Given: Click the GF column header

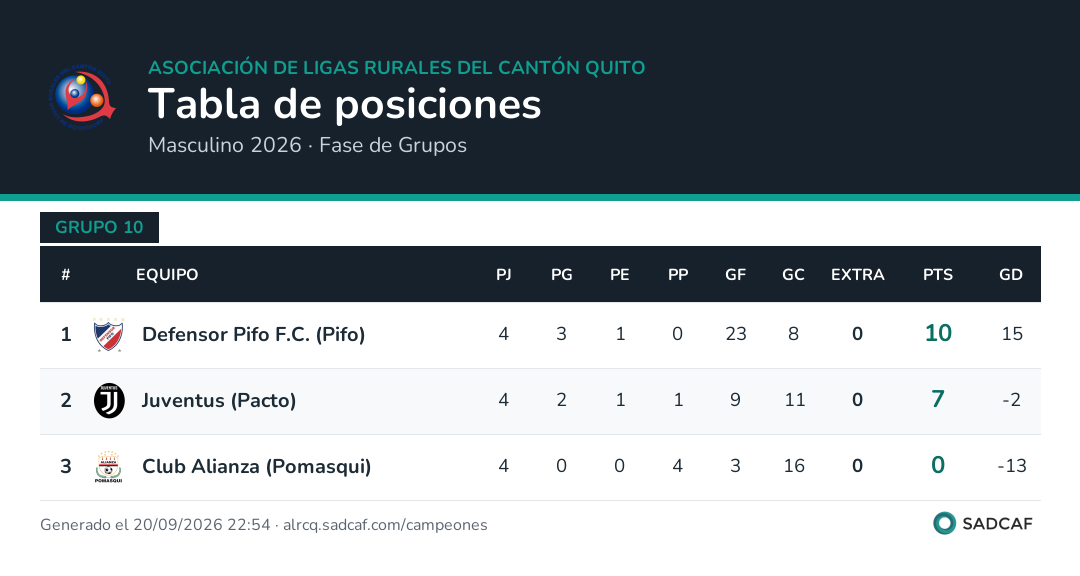Looking at the screenshot, I should (x=736, y=275).
